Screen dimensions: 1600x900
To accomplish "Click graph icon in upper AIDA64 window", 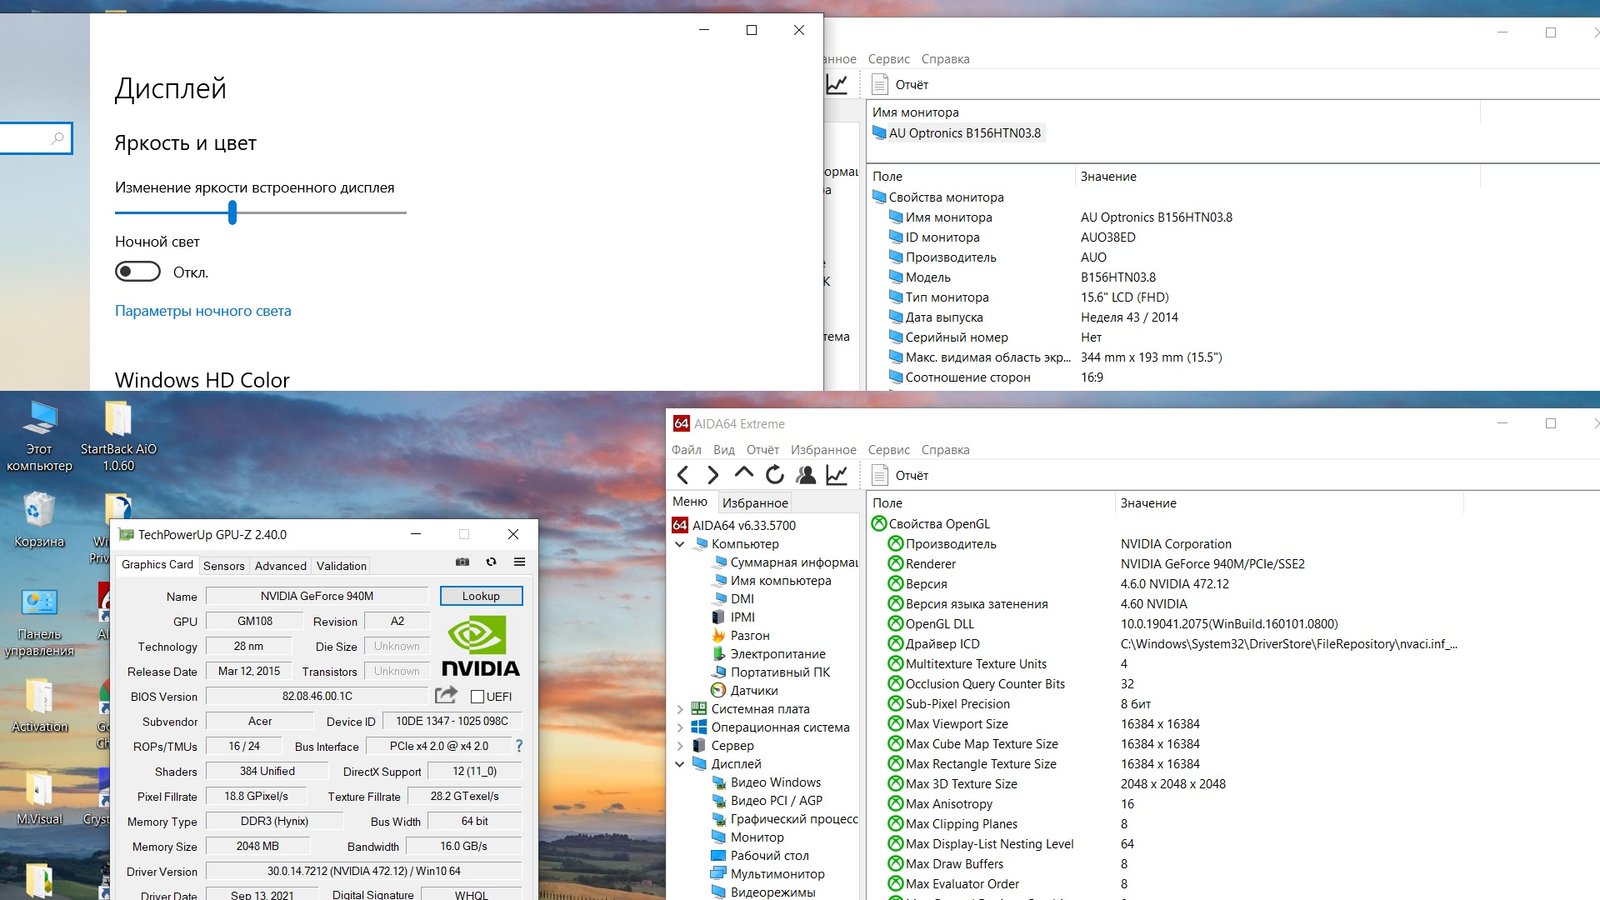I will point(837,84).
